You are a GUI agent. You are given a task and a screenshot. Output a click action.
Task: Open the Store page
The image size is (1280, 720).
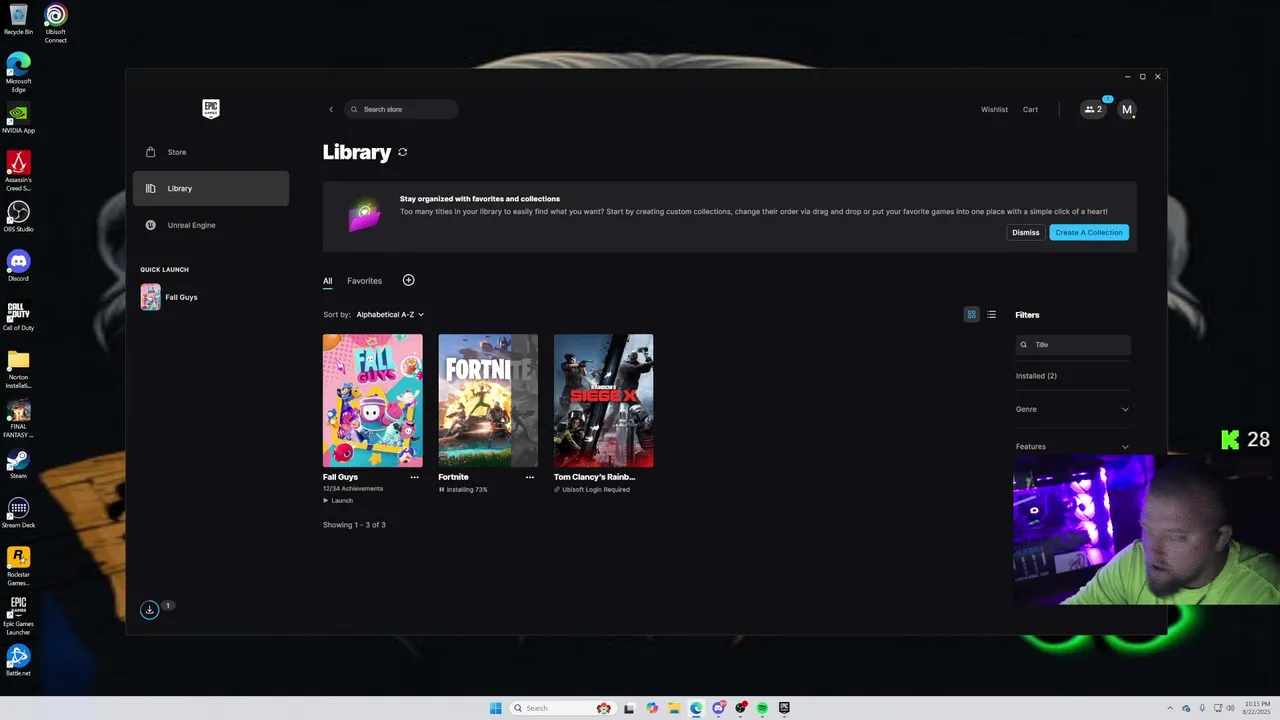[x=211, y=152]
